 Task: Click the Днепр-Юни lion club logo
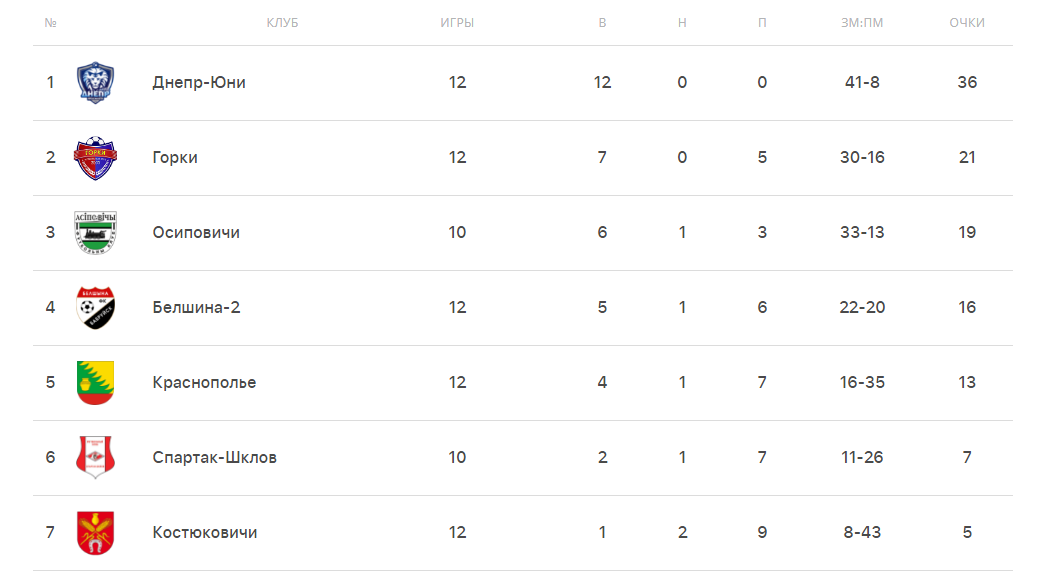[x=95, y=83]
